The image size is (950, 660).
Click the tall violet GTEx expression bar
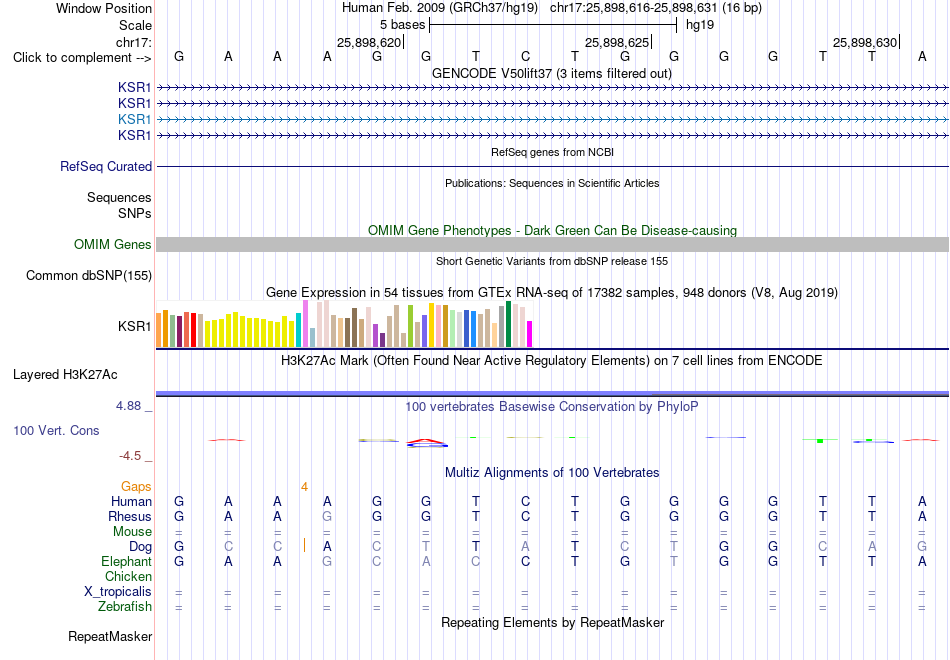(305, 324)
